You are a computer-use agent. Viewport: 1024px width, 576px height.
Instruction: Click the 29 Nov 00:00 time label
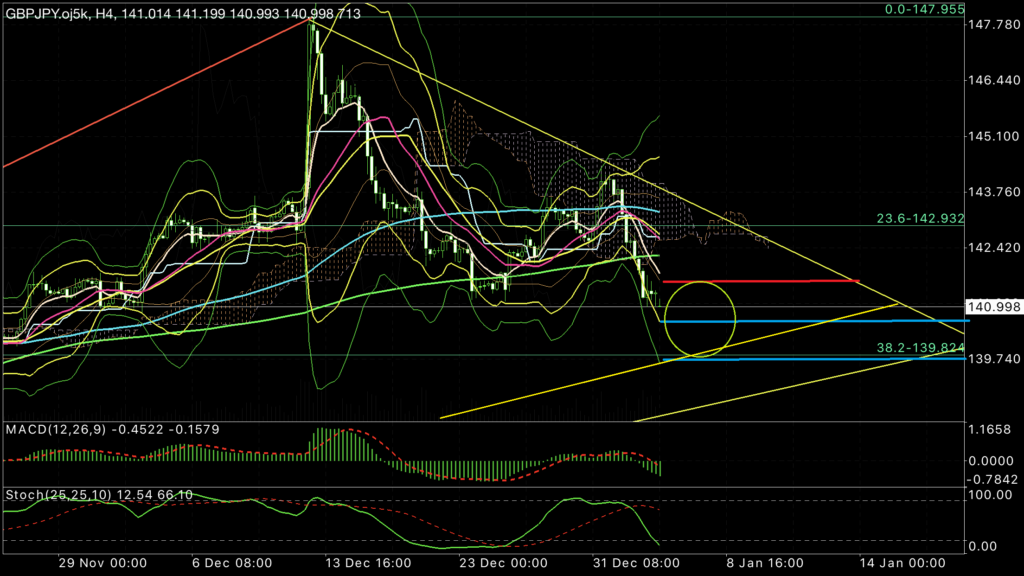(x=103, y=563)
